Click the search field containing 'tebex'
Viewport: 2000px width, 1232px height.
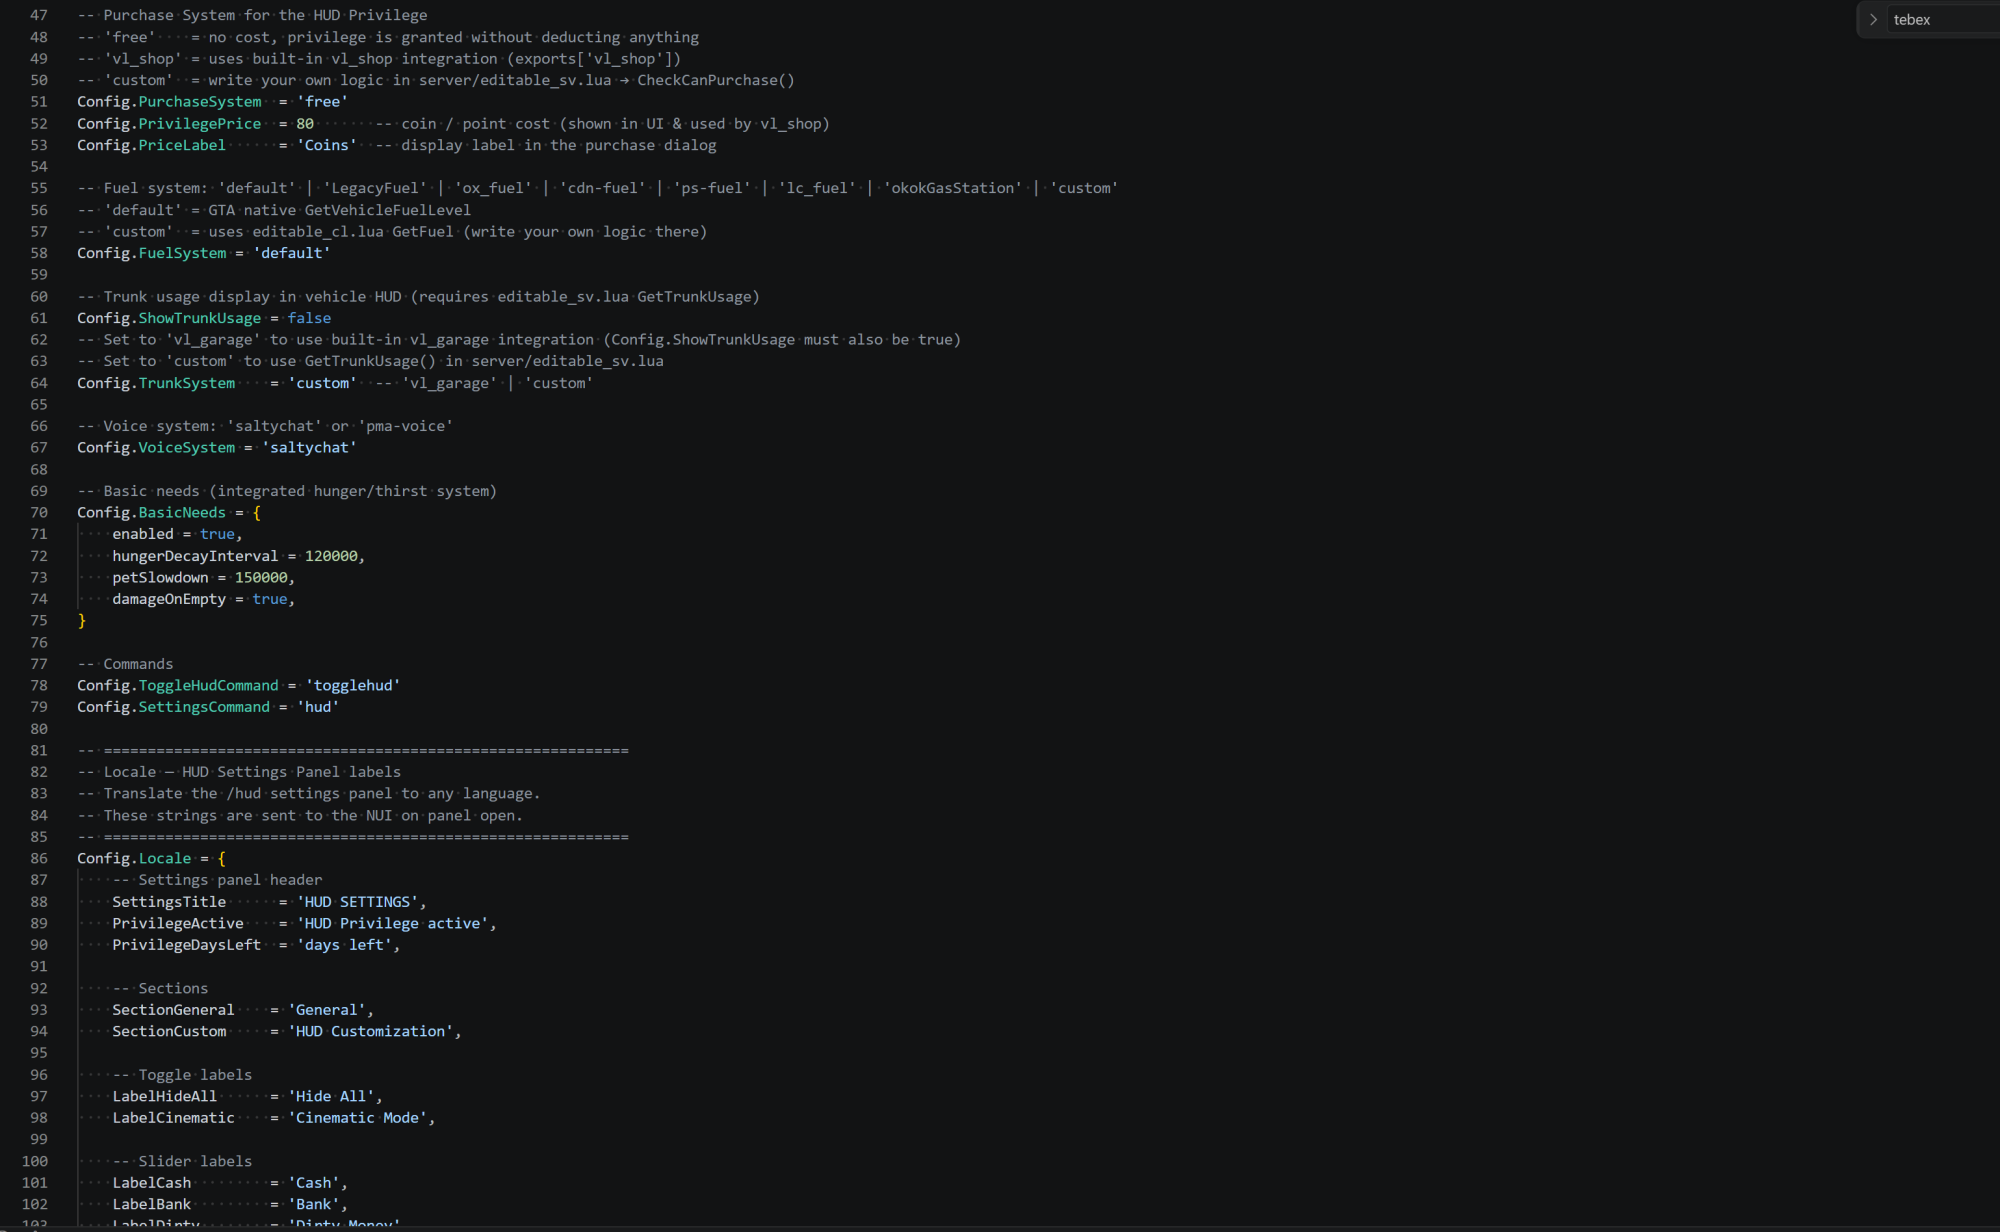pos(1943,19)
